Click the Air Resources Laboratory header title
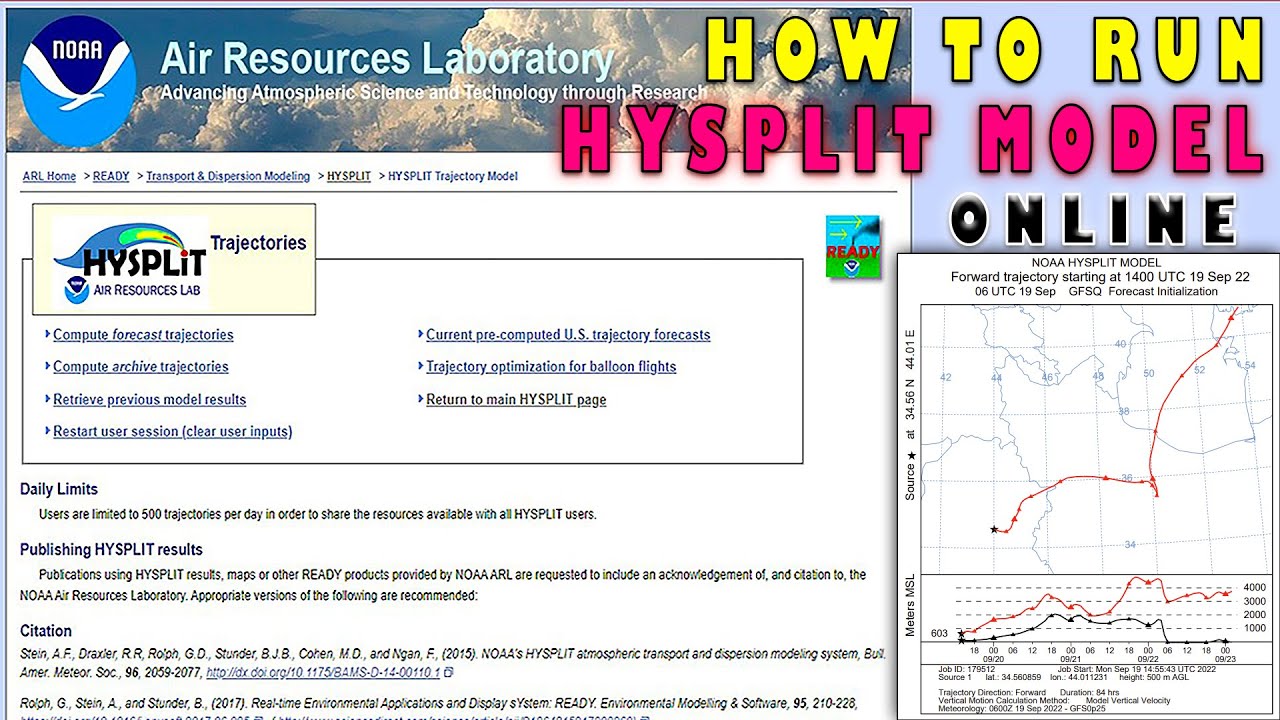Image resolution: width=1280 pixels, height=720 pixels. click(x=387, y=59)
